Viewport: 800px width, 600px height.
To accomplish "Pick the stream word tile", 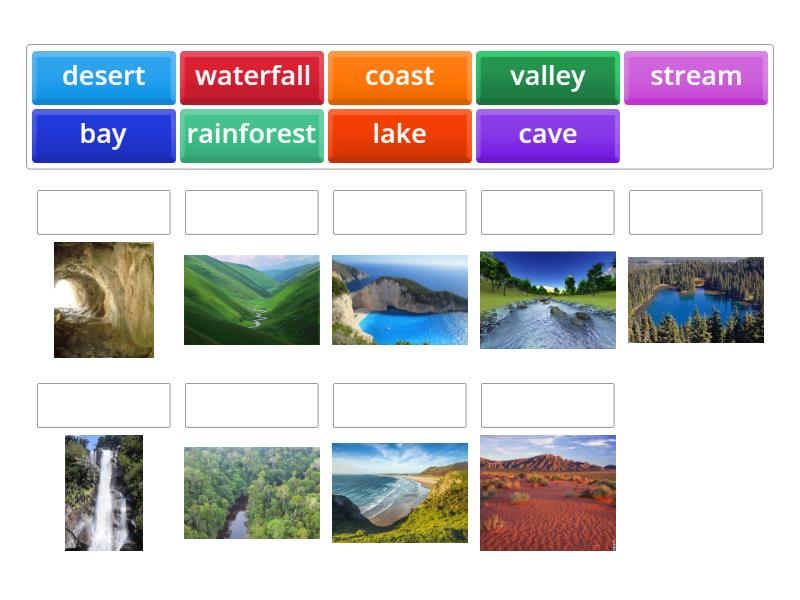I will [695, 76].
